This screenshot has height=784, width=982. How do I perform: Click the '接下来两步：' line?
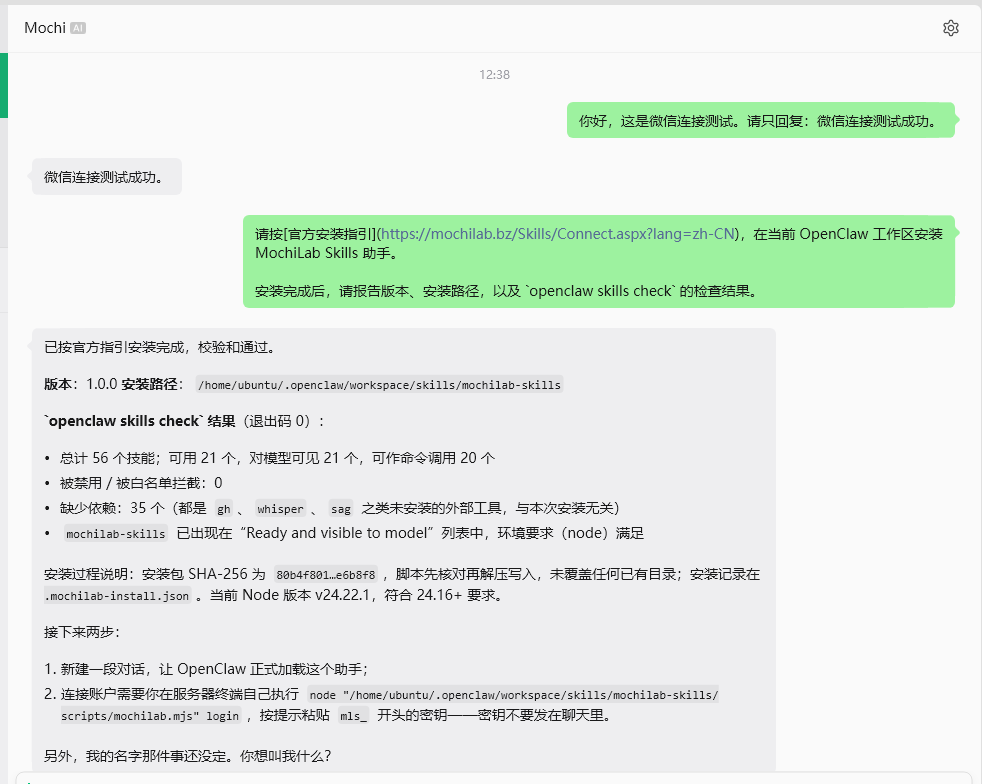(82, 632)
